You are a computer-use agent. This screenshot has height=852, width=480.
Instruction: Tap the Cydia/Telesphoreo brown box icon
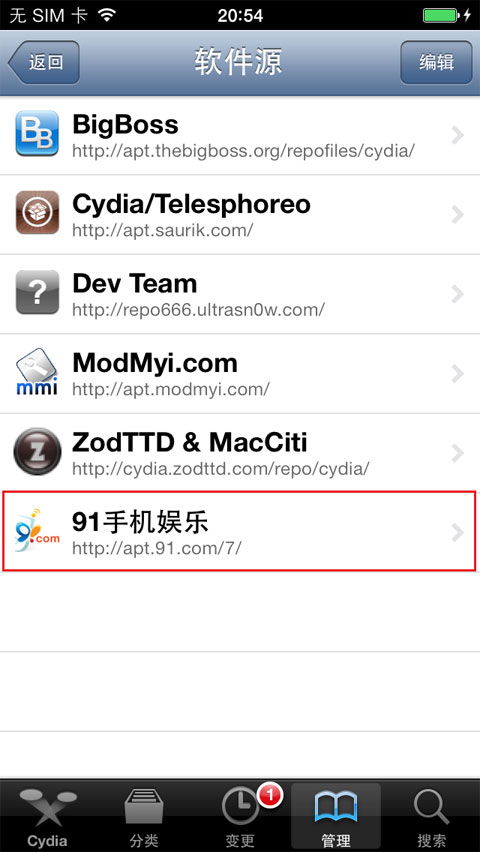pyautogui.click(x=37, y=212)
